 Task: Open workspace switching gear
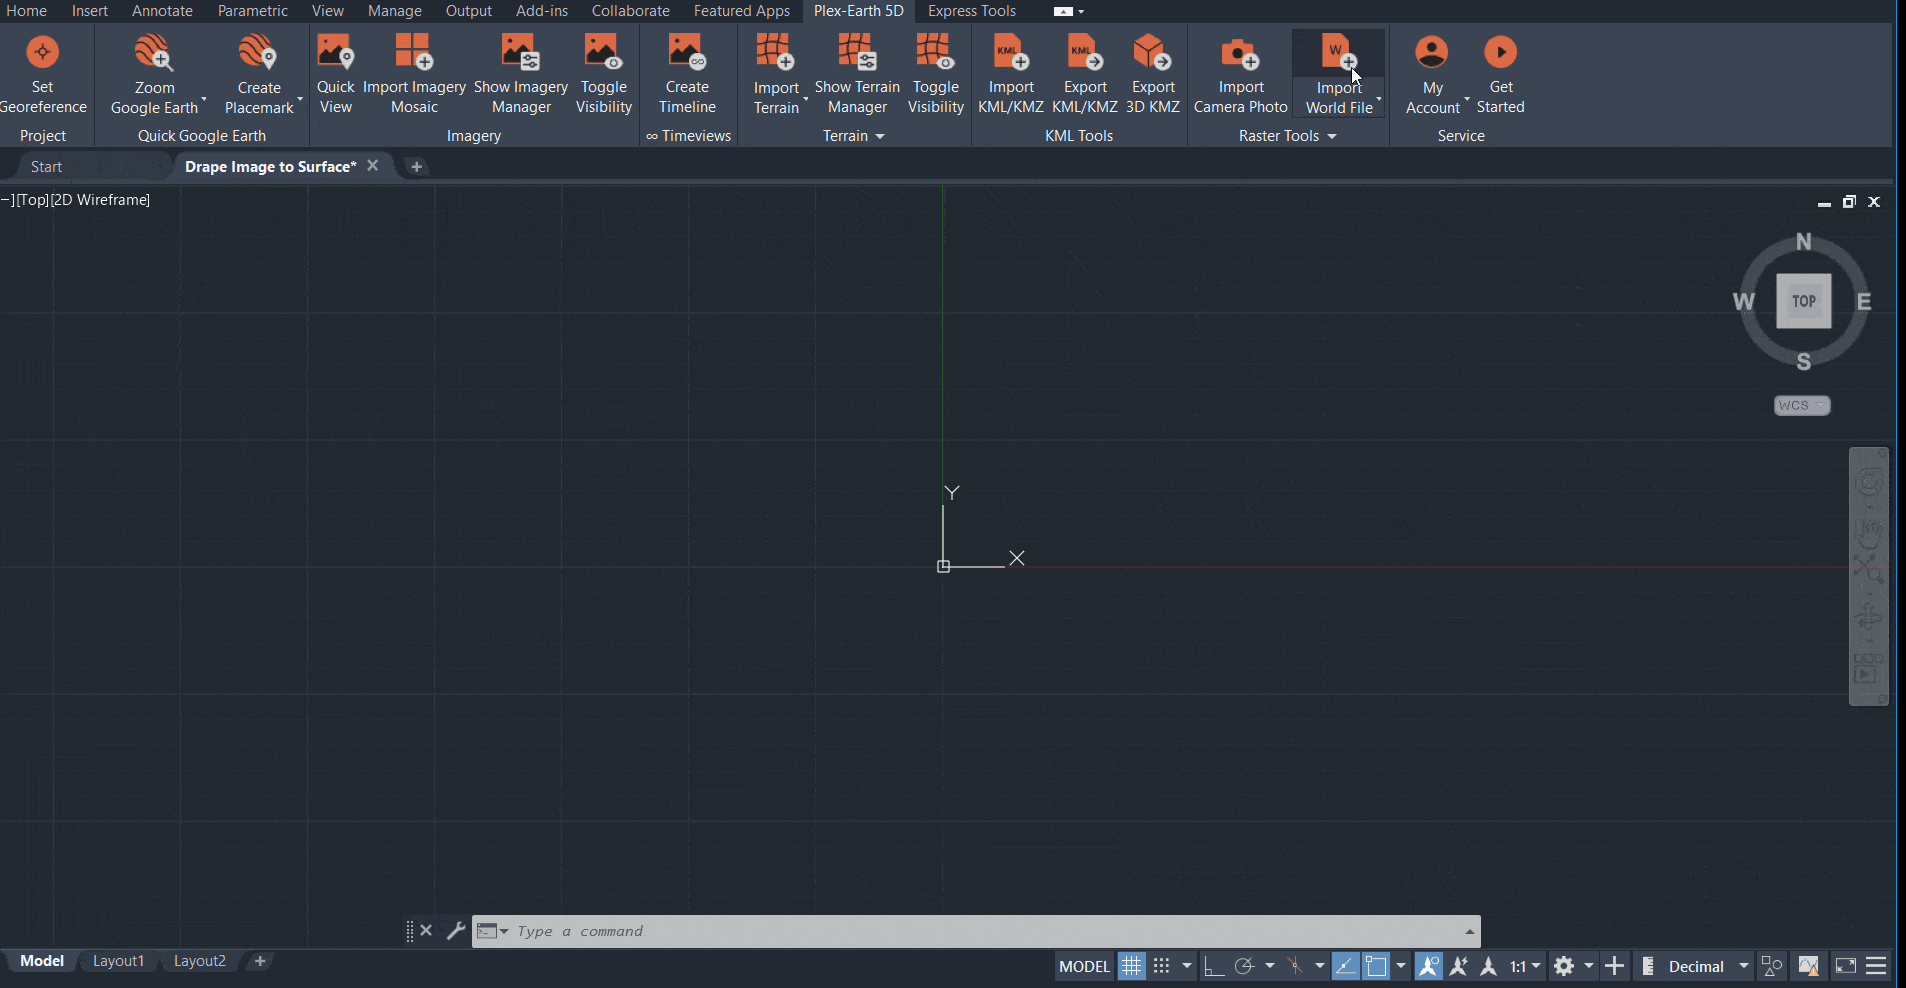tap(1564, 966)
